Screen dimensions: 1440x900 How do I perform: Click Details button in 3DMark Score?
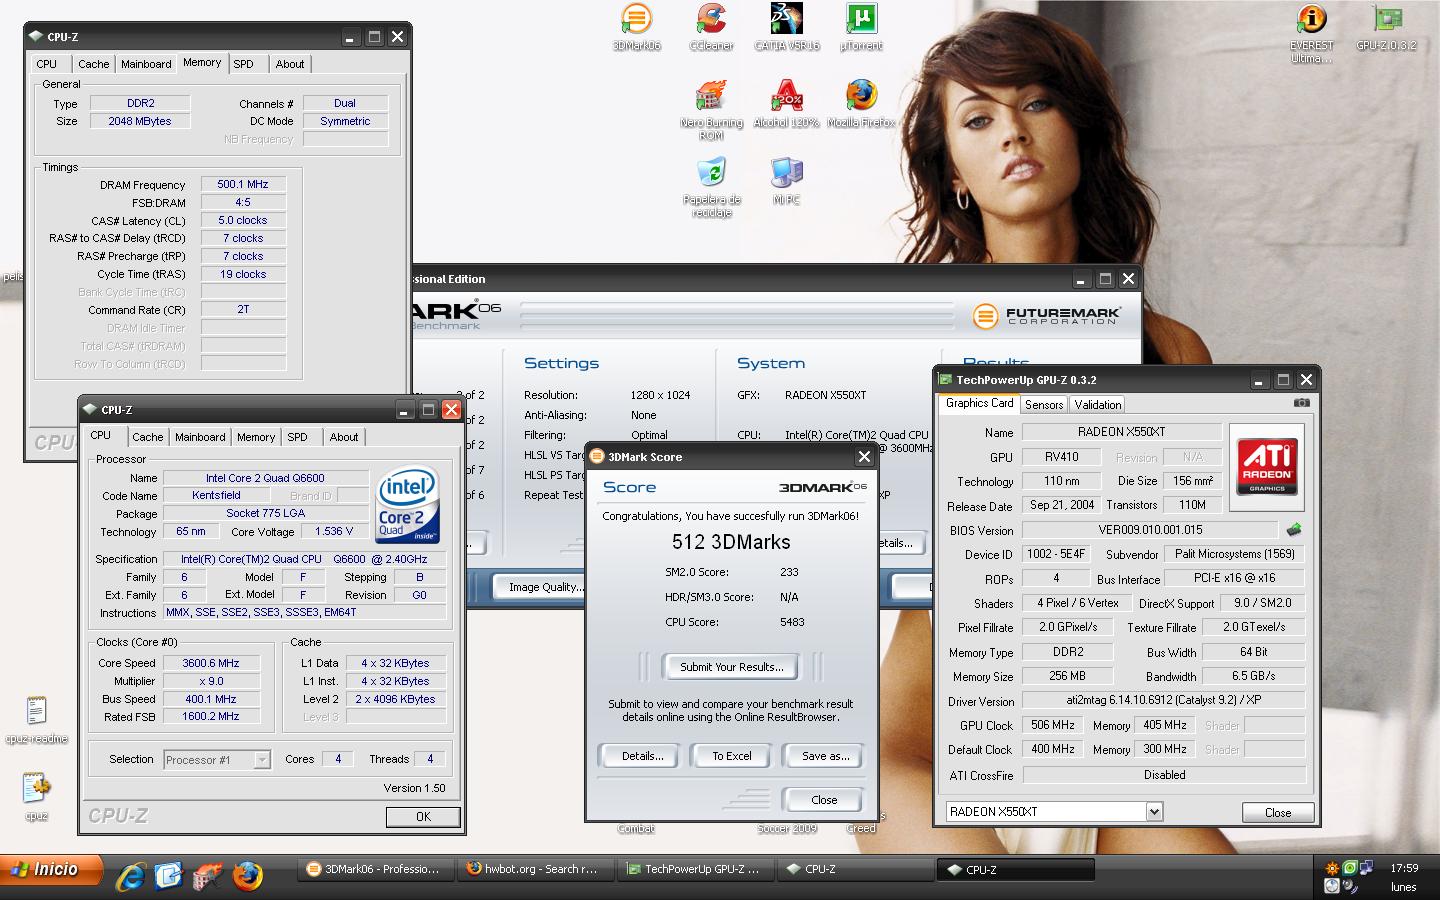[642, 756]
